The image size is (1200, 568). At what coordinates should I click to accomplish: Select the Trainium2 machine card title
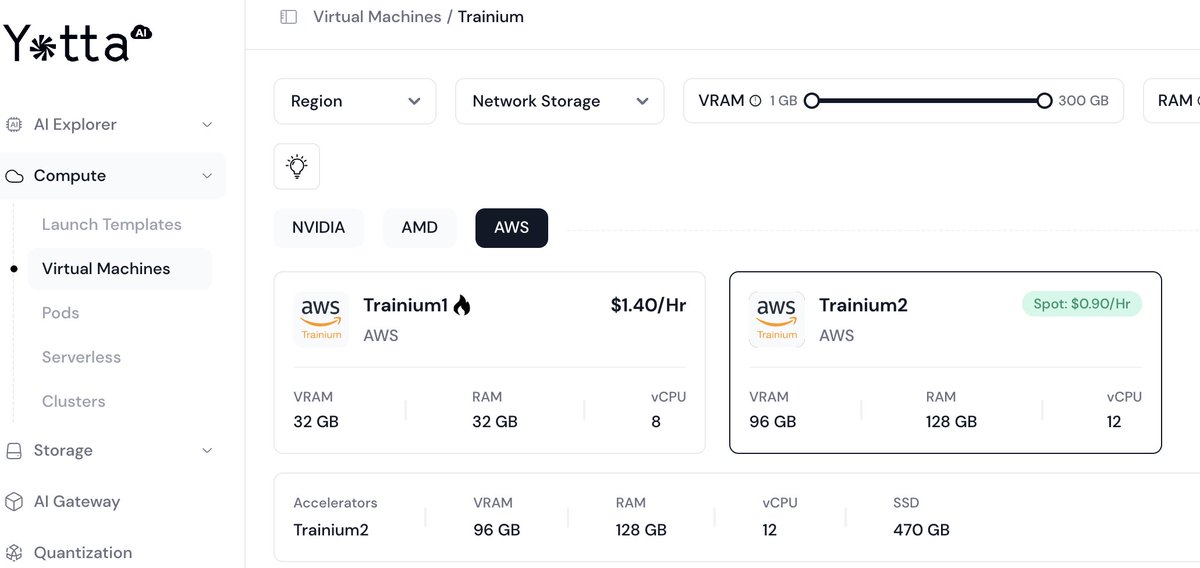coord(863,305)
